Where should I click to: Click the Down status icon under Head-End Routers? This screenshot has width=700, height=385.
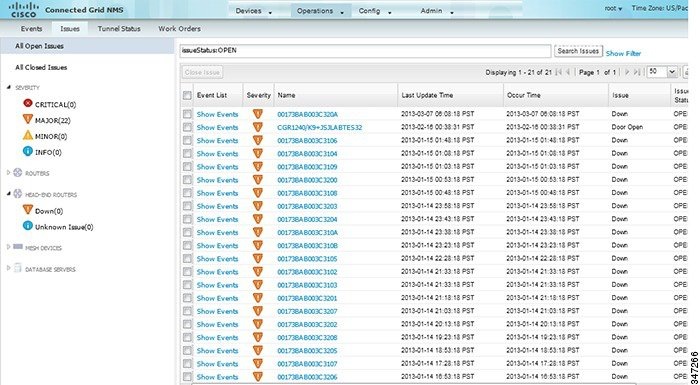[28, 210]
